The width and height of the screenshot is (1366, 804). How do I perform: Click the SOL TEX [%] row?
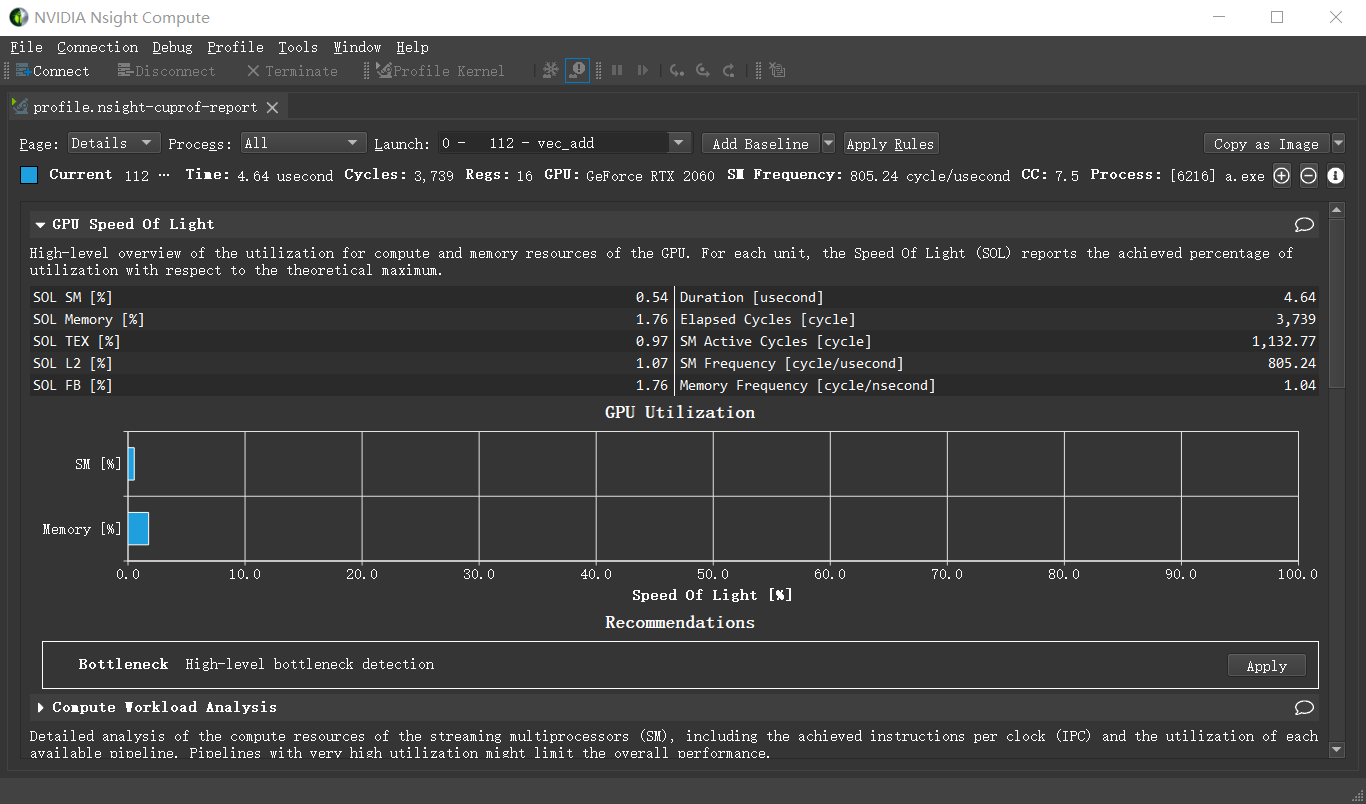[x=351, y=341]
